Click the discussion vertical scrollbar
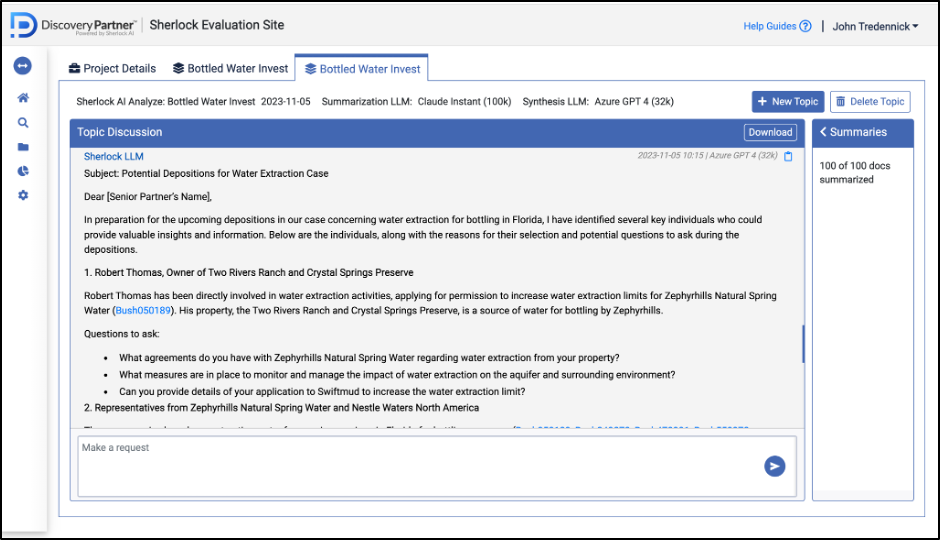 point(803,343)
